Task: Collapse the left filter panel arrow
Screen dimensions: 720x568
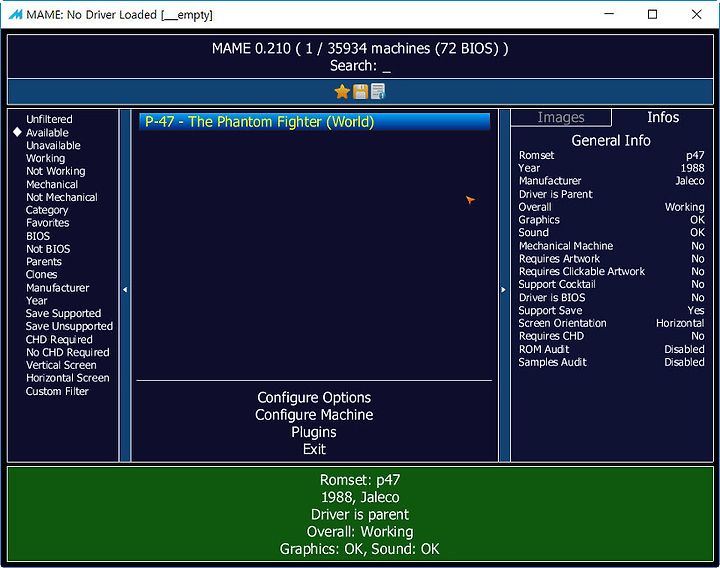Action: tap(125, 290)
